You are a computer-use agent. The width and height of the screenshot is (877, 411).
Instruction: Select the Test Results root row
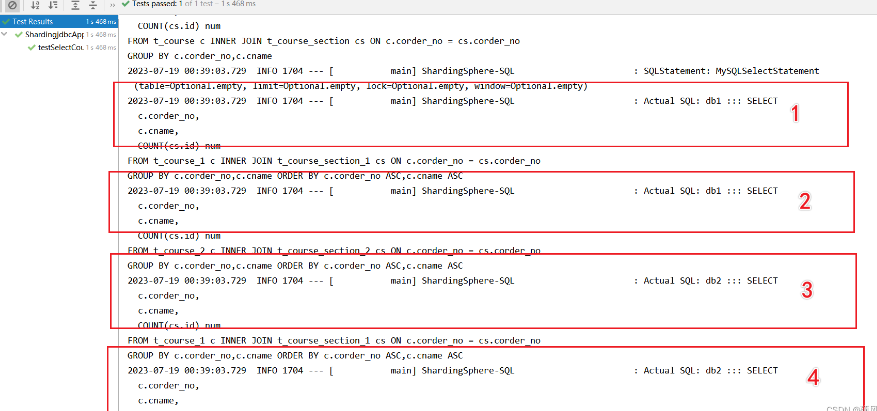pos(59,22)
